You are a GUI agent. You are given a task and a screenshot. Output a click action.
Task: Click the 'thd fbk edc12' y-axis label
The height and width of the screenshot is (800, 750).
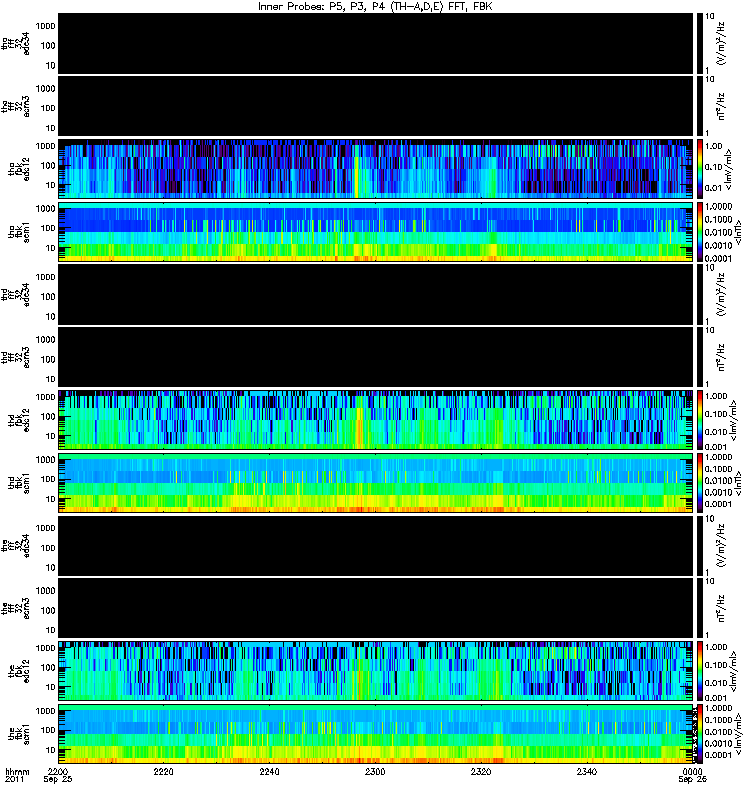tap(19, 420)
